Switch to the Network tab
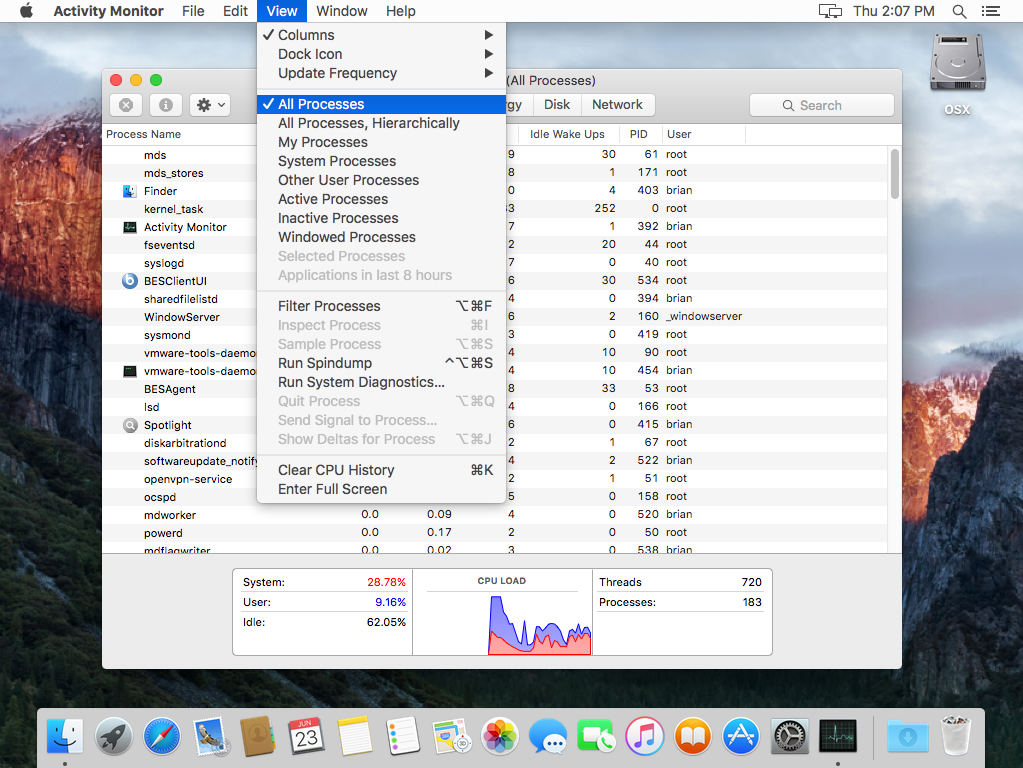The height and width of the screenshot is (768, 1023). point(617,105)
